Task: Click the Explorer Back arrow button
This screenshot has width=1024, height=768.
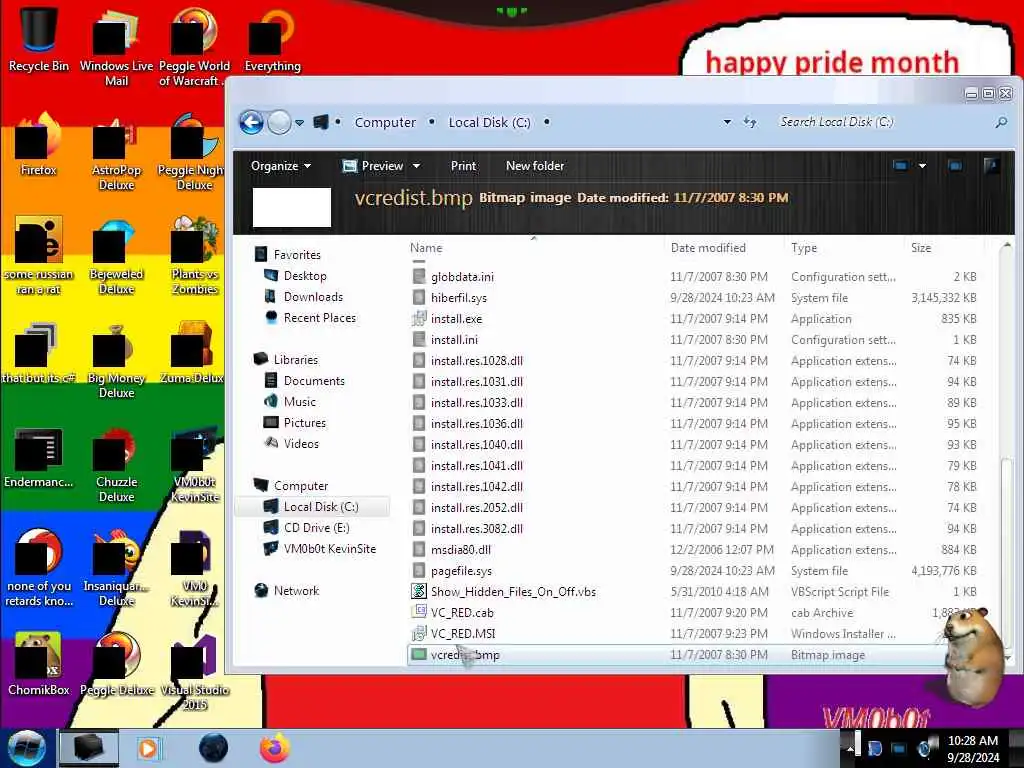Action: [251, 122]
